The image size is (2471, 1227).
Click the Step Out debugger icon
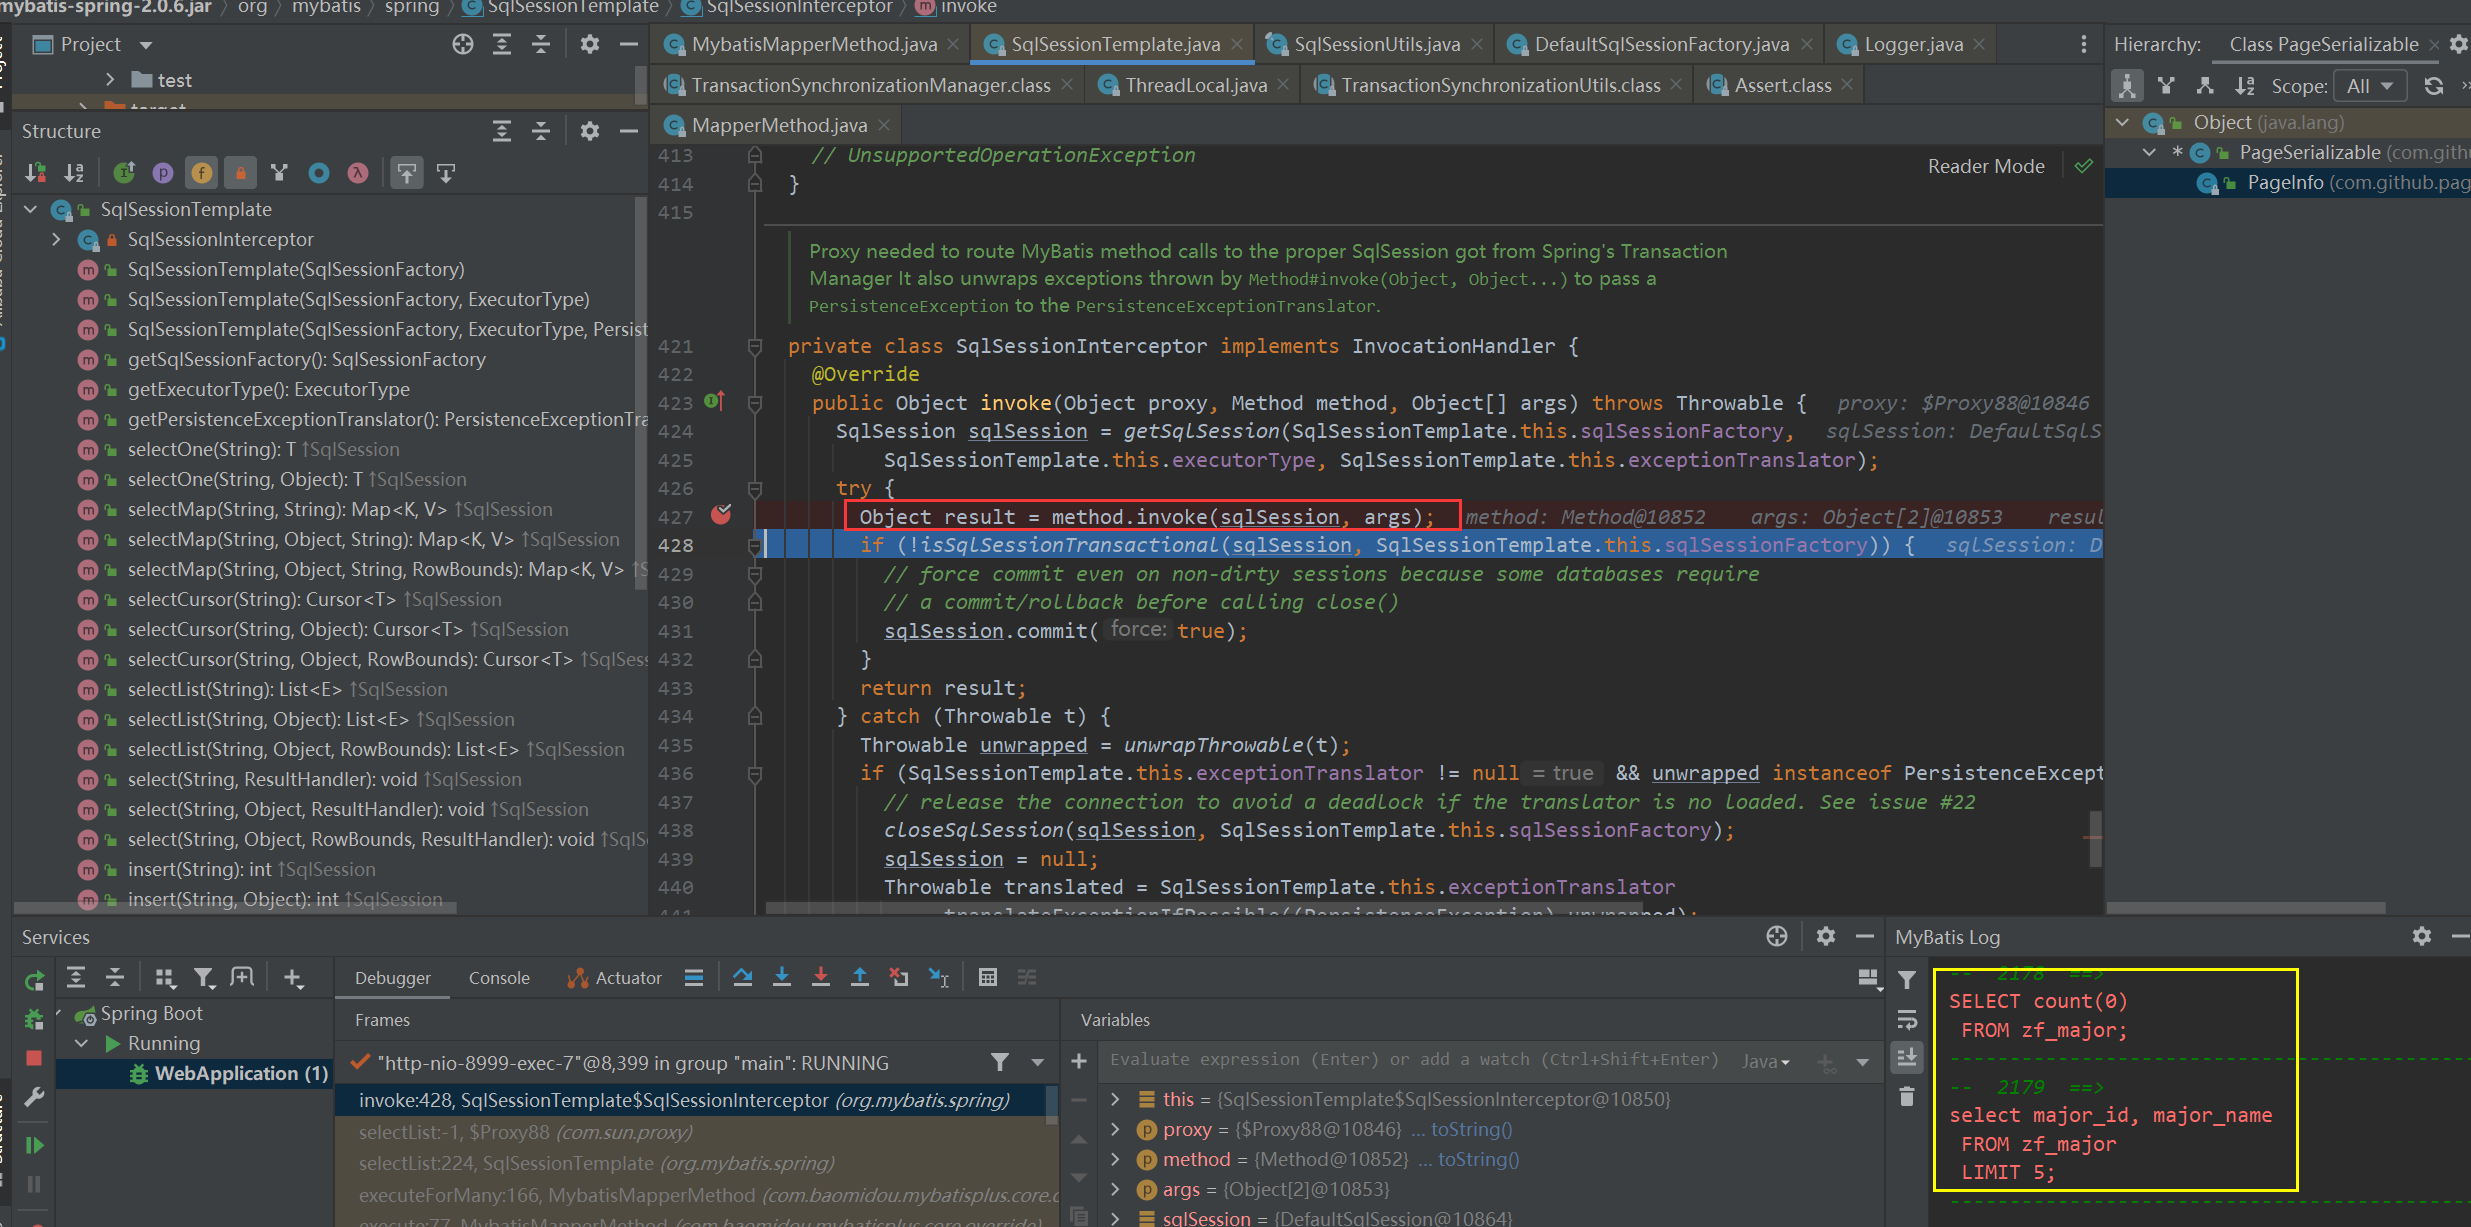click(x=860, y=977)
